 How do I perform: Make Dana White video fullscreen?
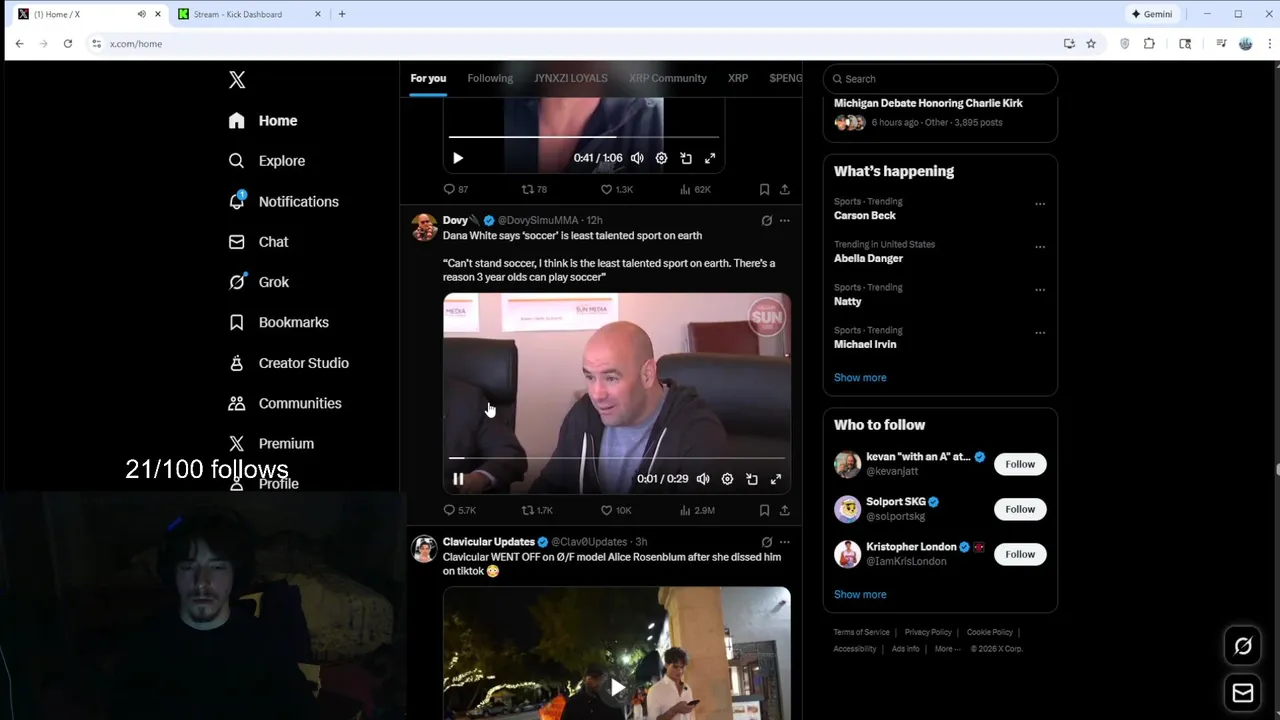click(x=776, y=479)
